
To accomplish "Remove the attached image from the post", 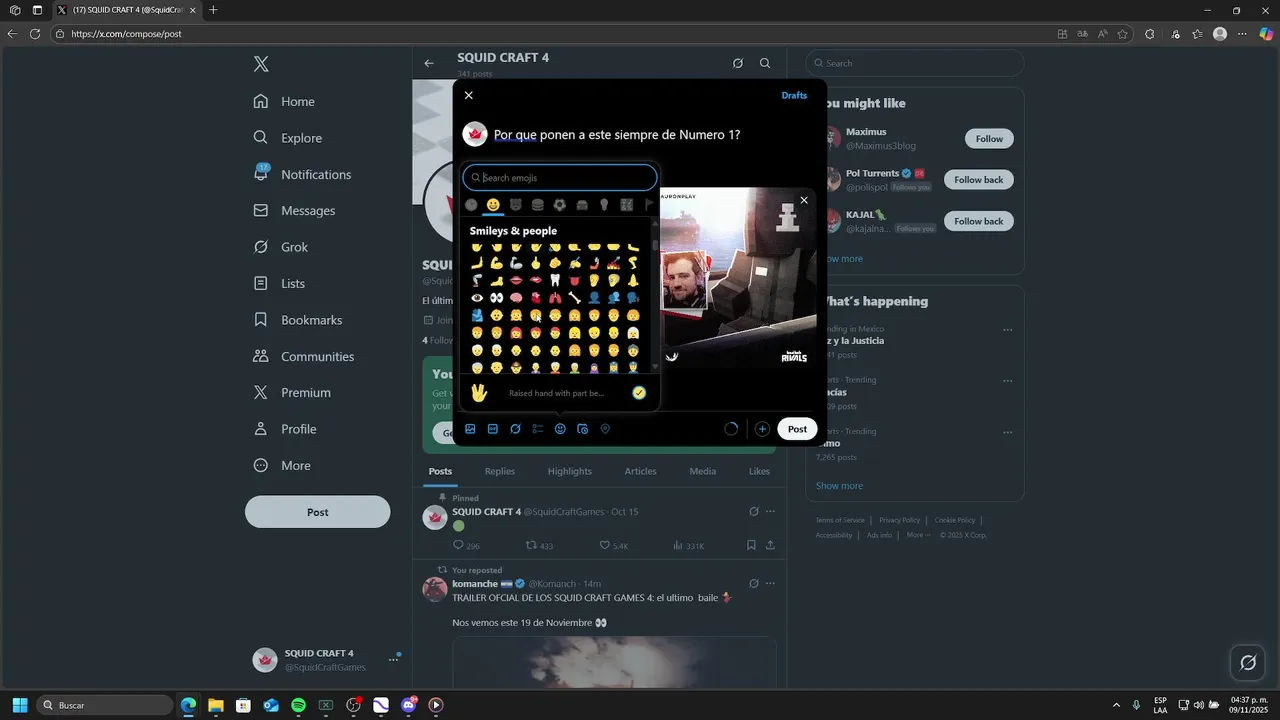I will coord(804,201).
